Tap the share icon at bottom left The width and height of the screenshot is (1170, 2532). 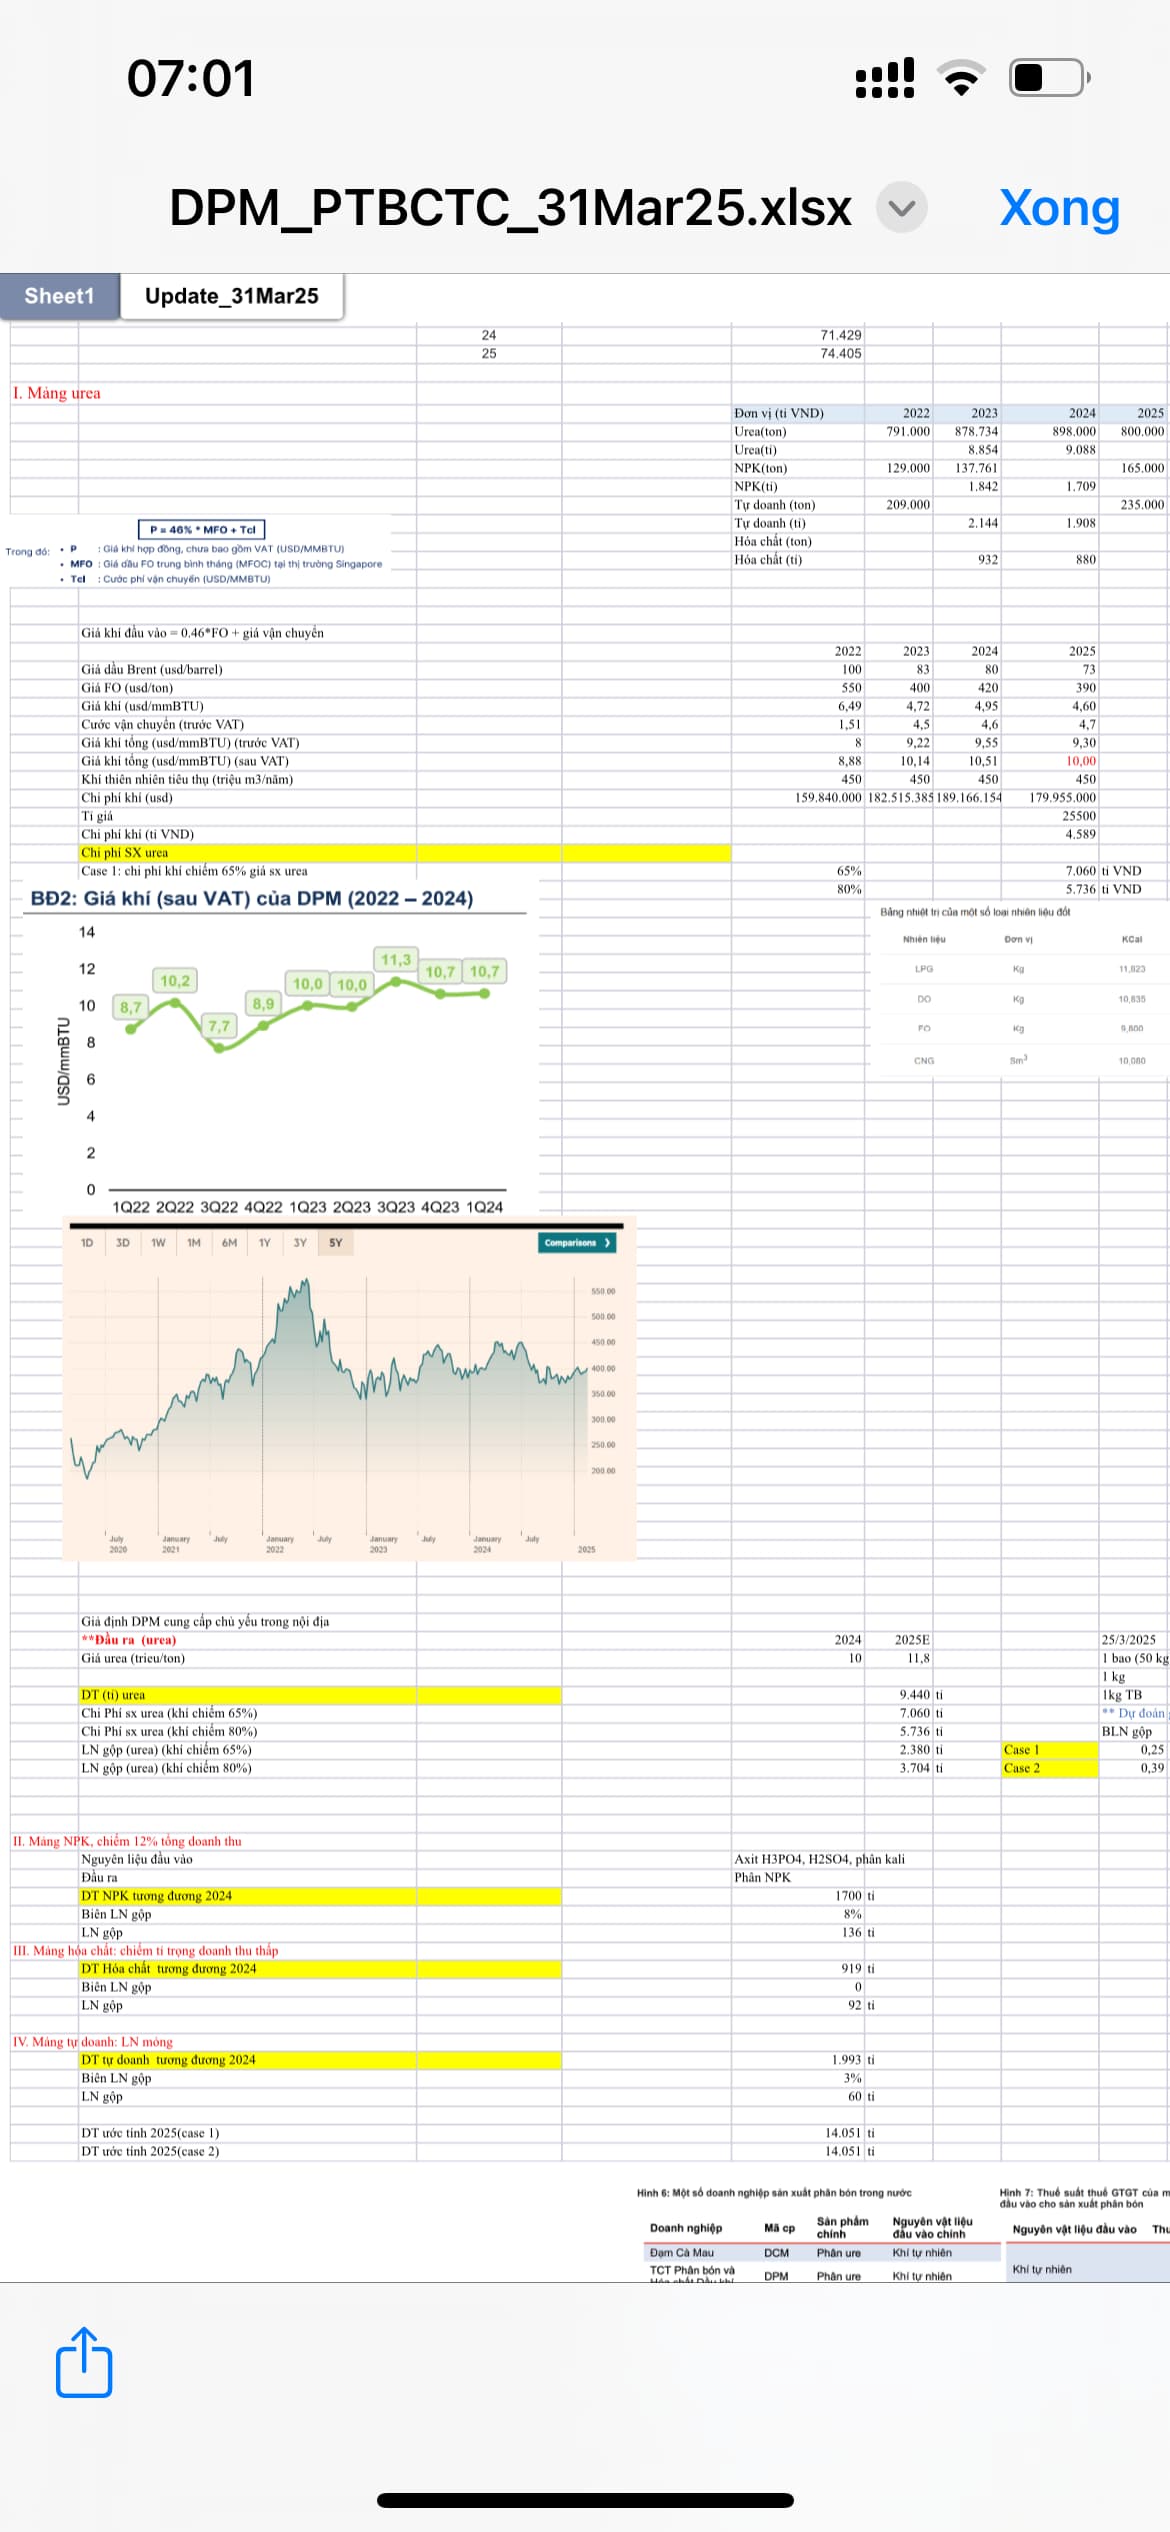(84, 2362)
